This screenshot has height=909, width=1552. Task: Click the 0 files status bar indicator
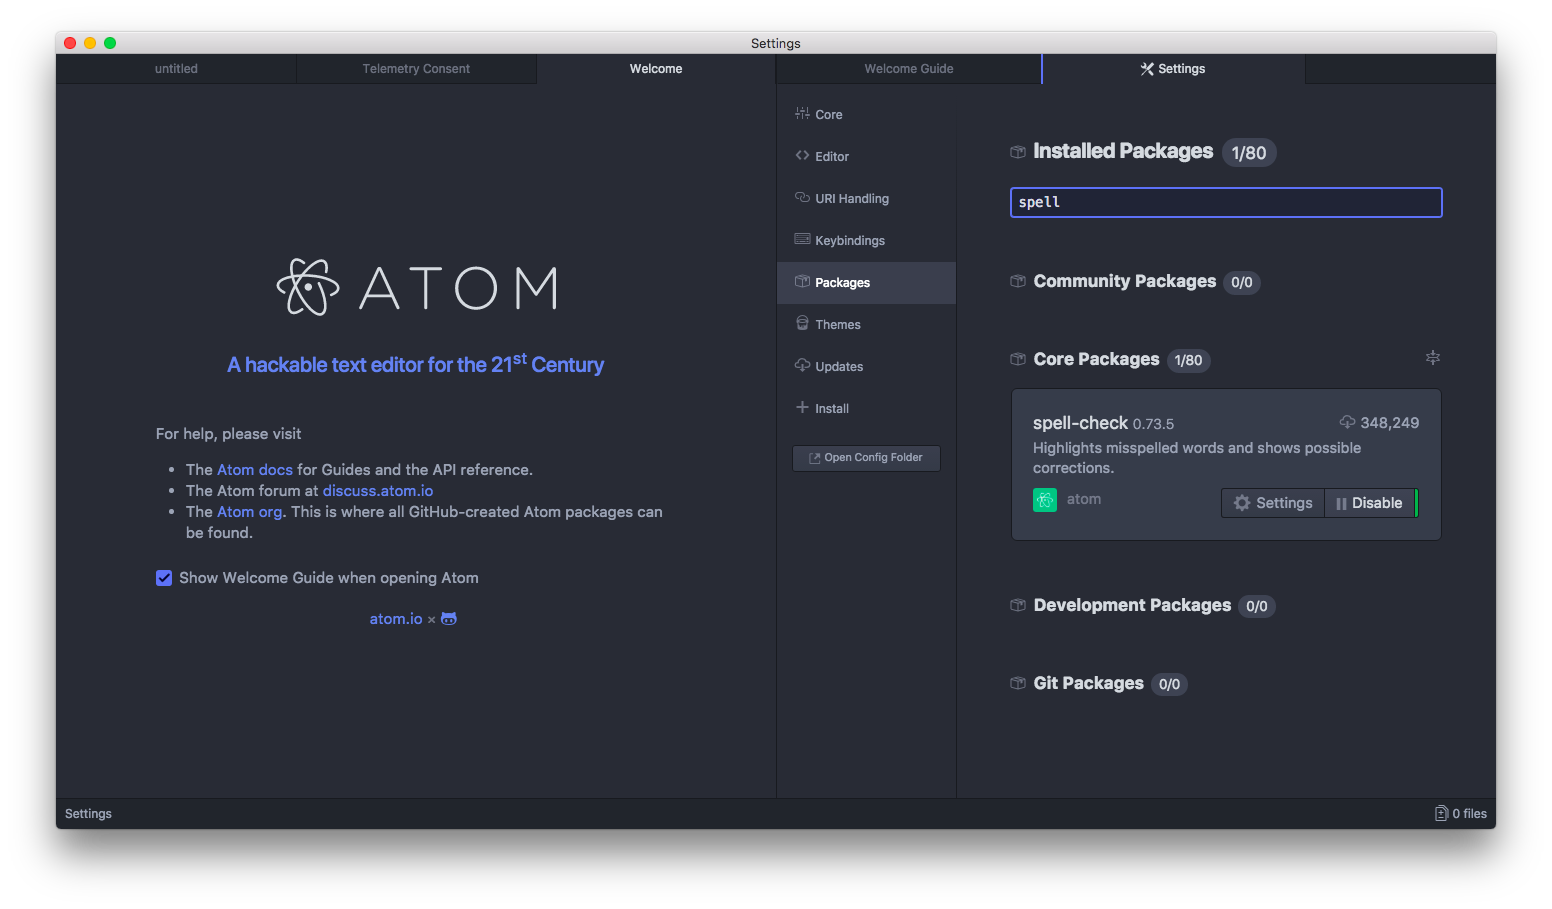pyautogui.click(x=1461, y=814)
